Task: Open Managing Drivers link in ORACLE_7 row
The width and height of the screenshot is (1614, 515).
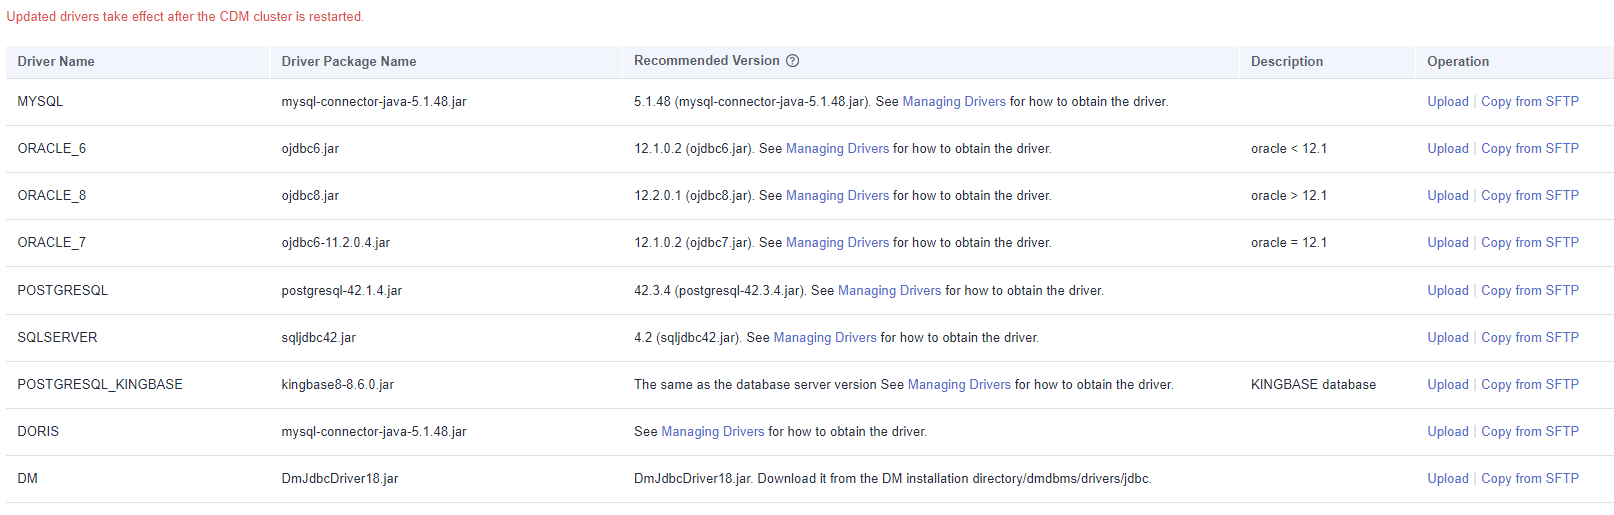Action: click(x=837, y=243)
